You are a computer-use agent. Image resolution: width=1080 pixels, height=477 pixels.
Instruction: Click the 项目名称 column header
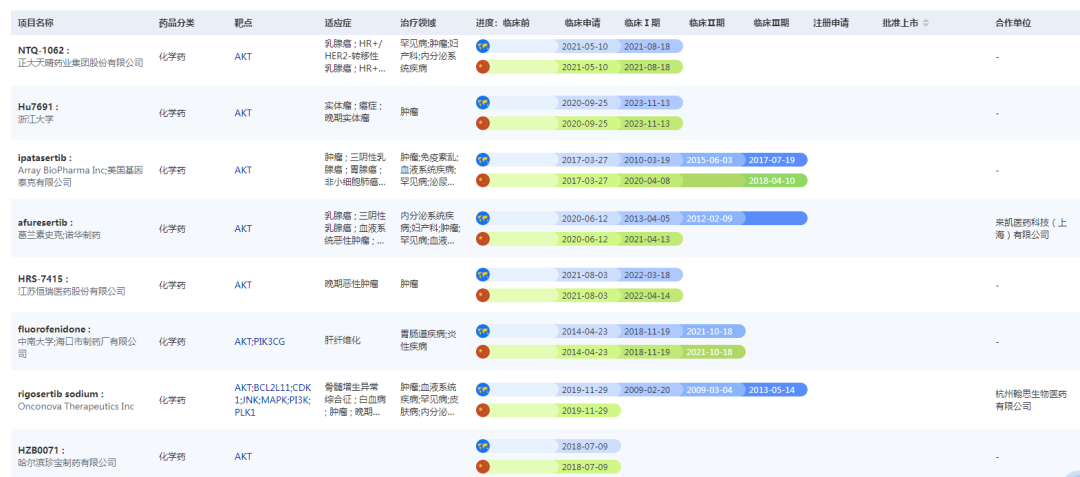click(x=36, y=22)
